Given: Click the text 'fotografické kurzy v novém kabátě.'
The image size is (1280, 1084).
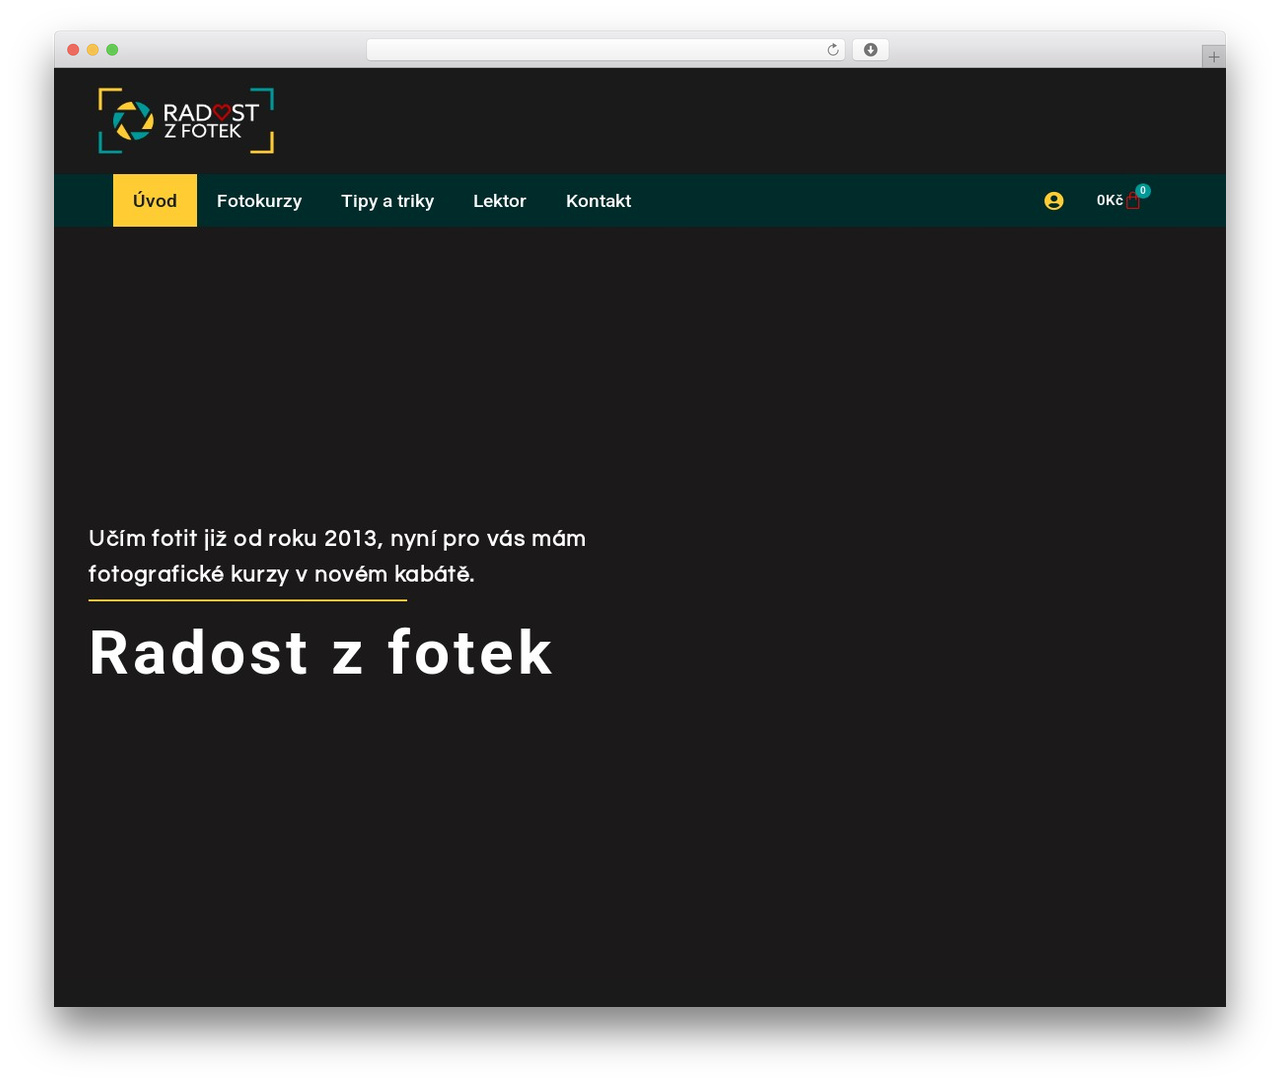Looking at the screenshot, I should [282, 574].
